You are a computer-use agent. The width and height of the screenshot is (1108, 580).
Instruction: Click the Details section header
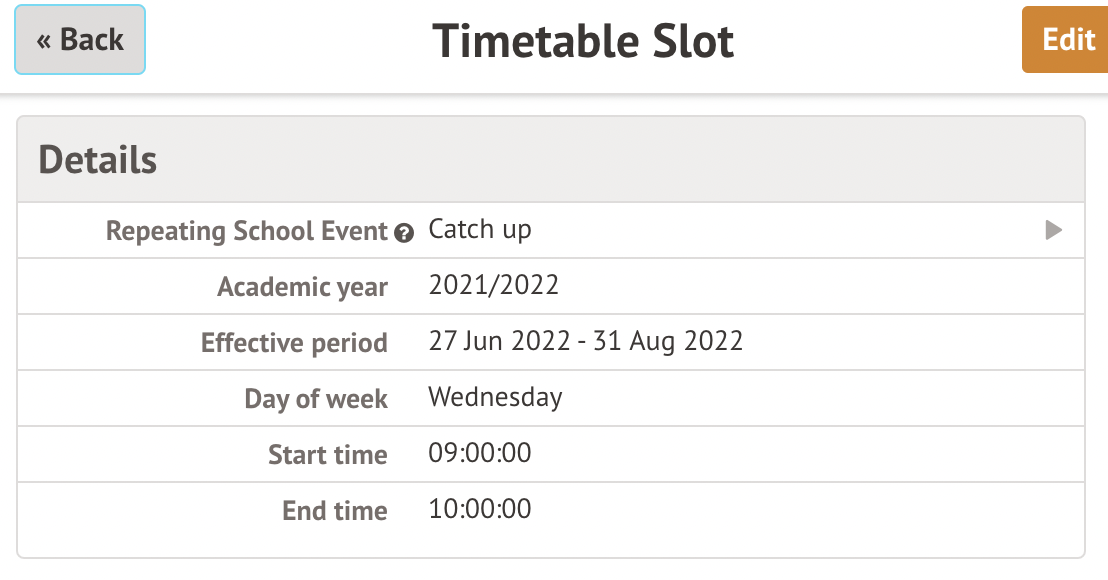pyautogui.click(x=98, y=160)
